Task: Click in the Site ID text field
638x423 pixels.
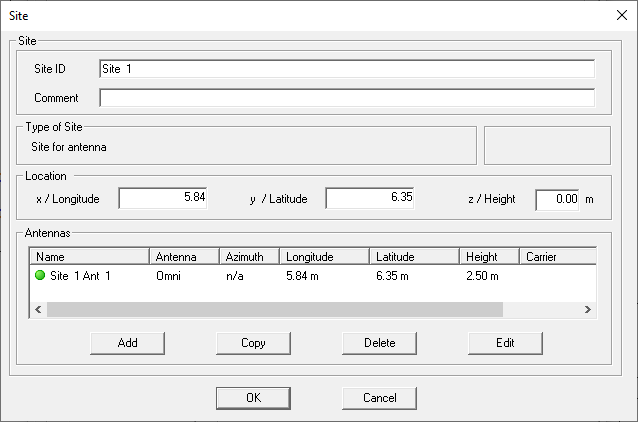Action: pos(346,68)
